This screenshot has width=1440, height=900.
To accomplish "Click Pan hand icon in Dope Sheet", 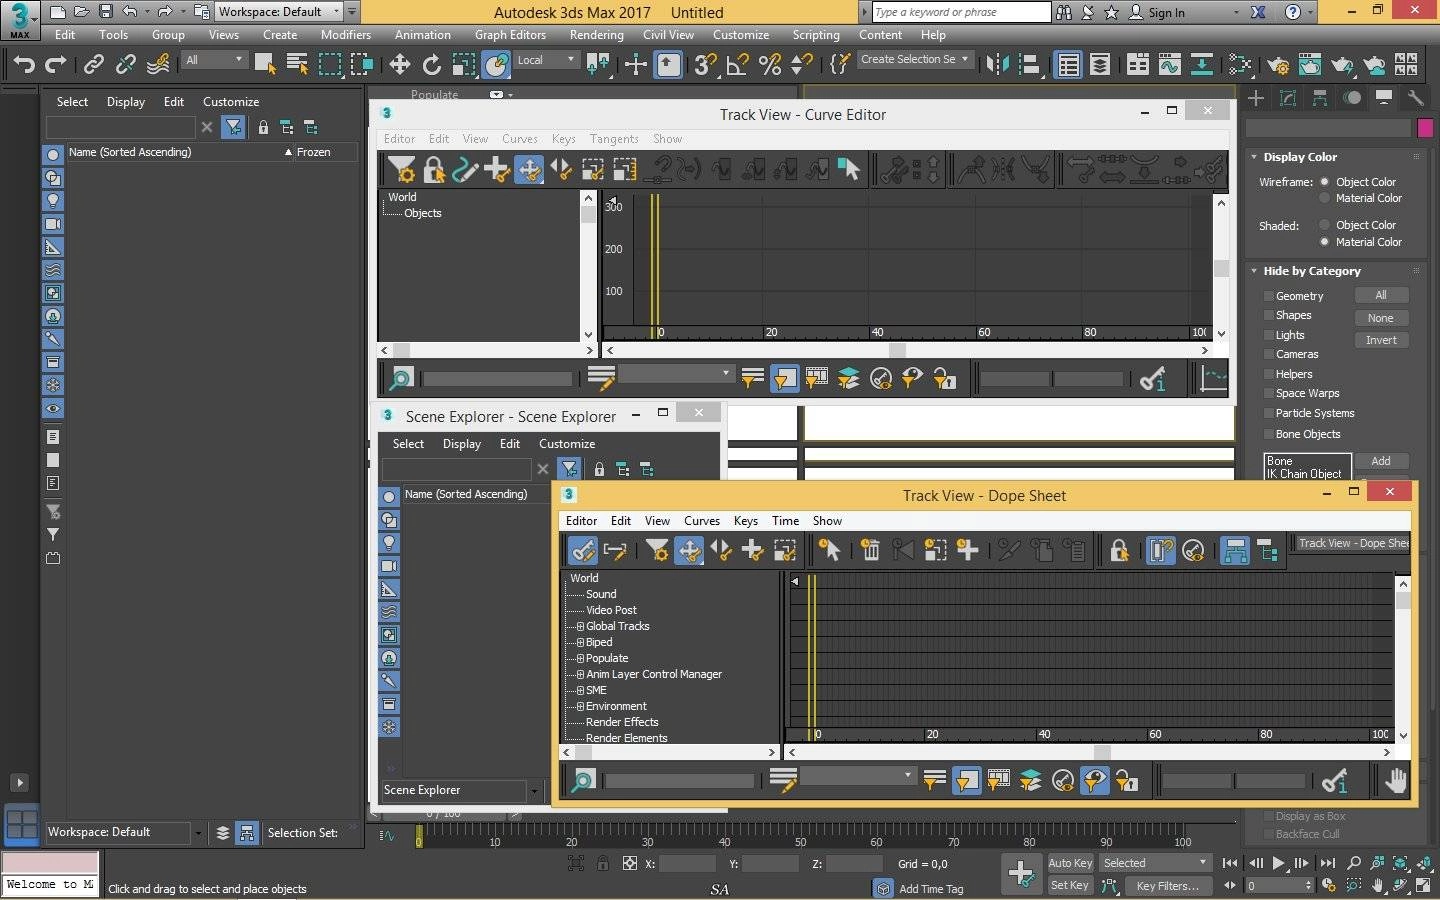I will (1396, 780).
